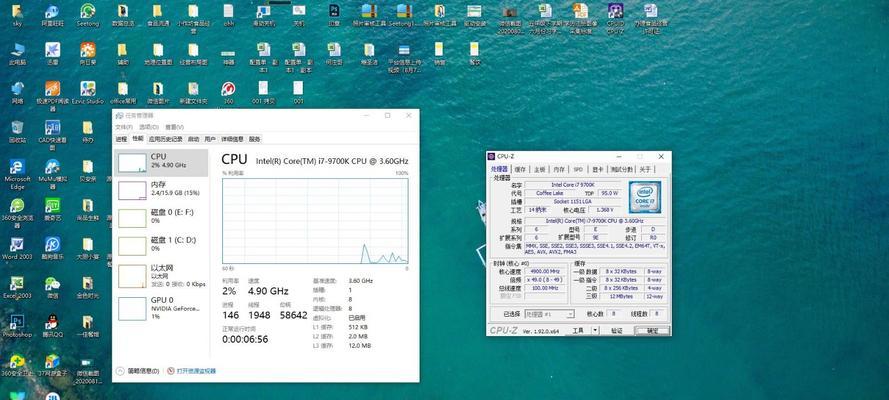The image size is (889, 400).
Task: Switch to 关于 tab in CPU-Z
Action: point(645,169)
